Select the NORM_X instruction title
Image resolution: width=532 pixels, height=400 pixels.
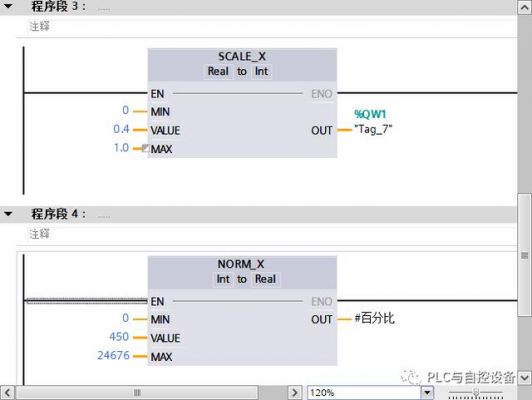[x=241, y=264]
